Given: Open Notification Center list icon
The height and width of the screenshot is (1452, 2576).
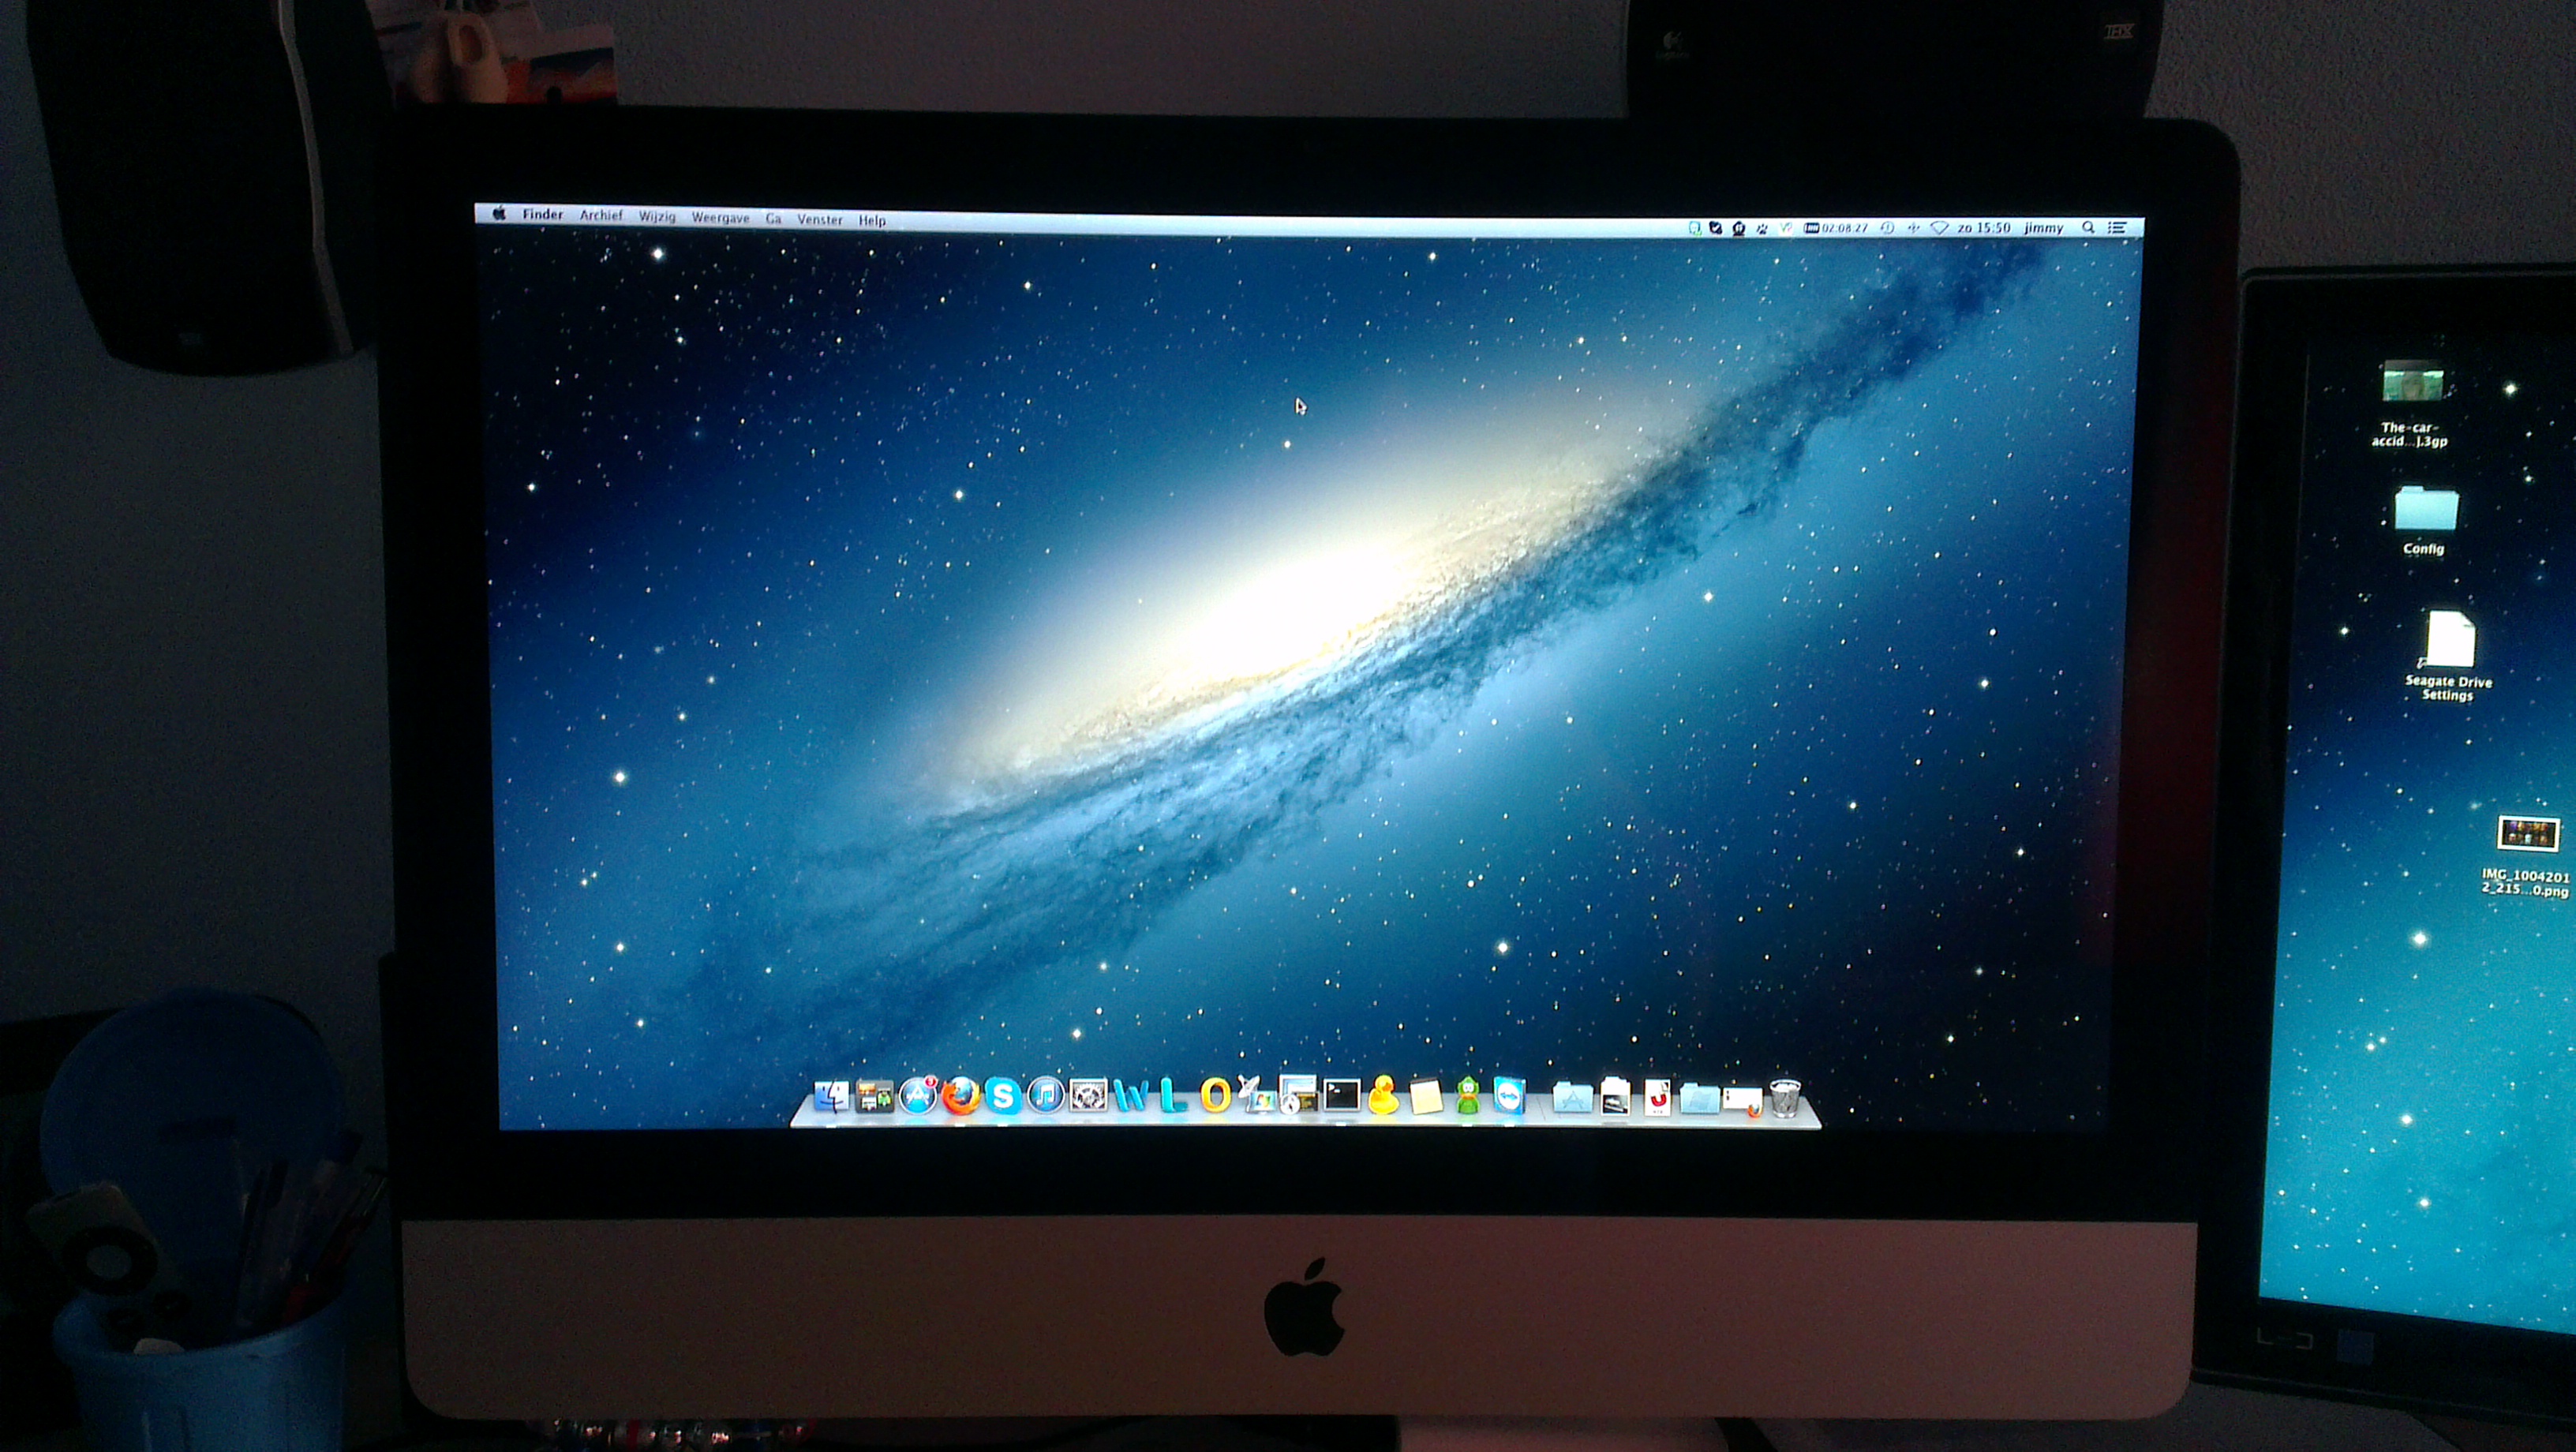Looking at the screenshot, I should (2117, 228).
